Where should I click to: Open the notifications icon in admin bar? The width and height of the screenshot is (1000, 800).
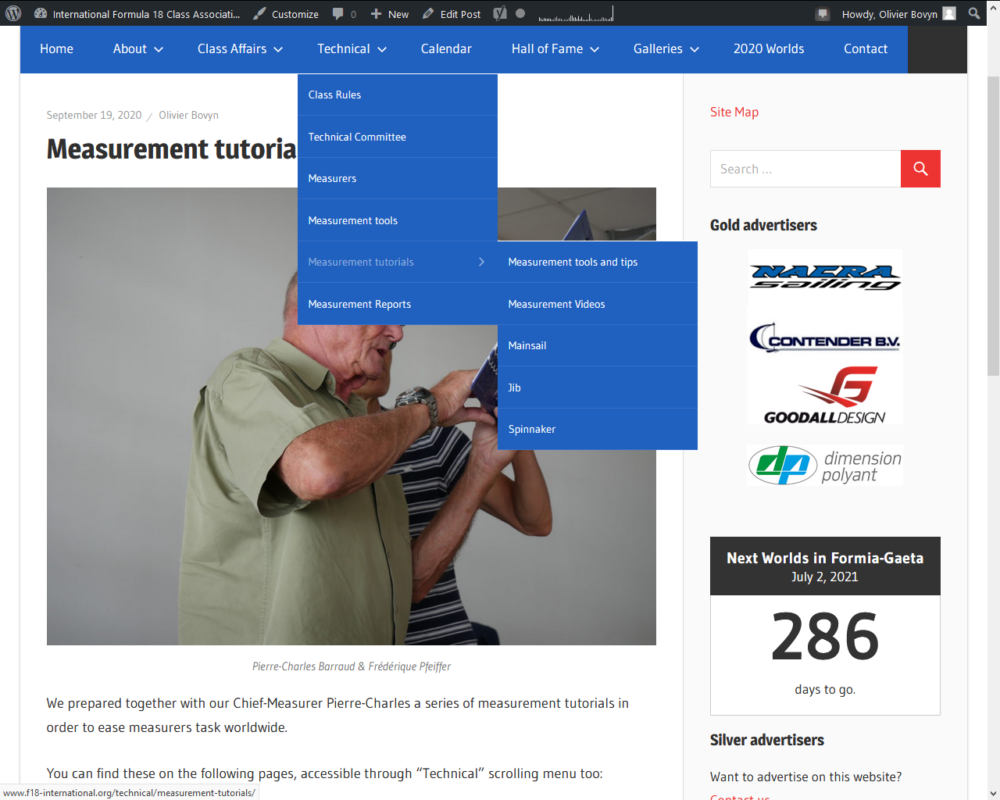click(822, 14)
